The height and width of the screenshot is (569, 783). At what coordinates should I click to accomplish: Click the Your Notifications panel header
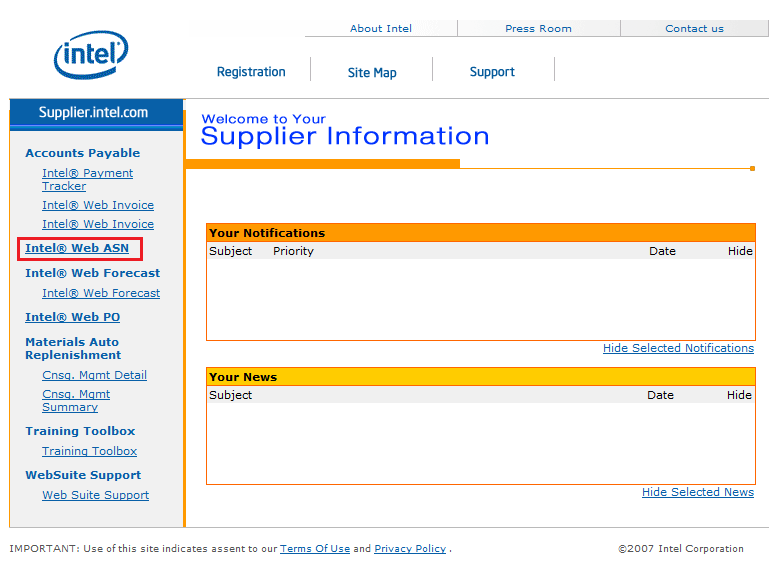481,233
